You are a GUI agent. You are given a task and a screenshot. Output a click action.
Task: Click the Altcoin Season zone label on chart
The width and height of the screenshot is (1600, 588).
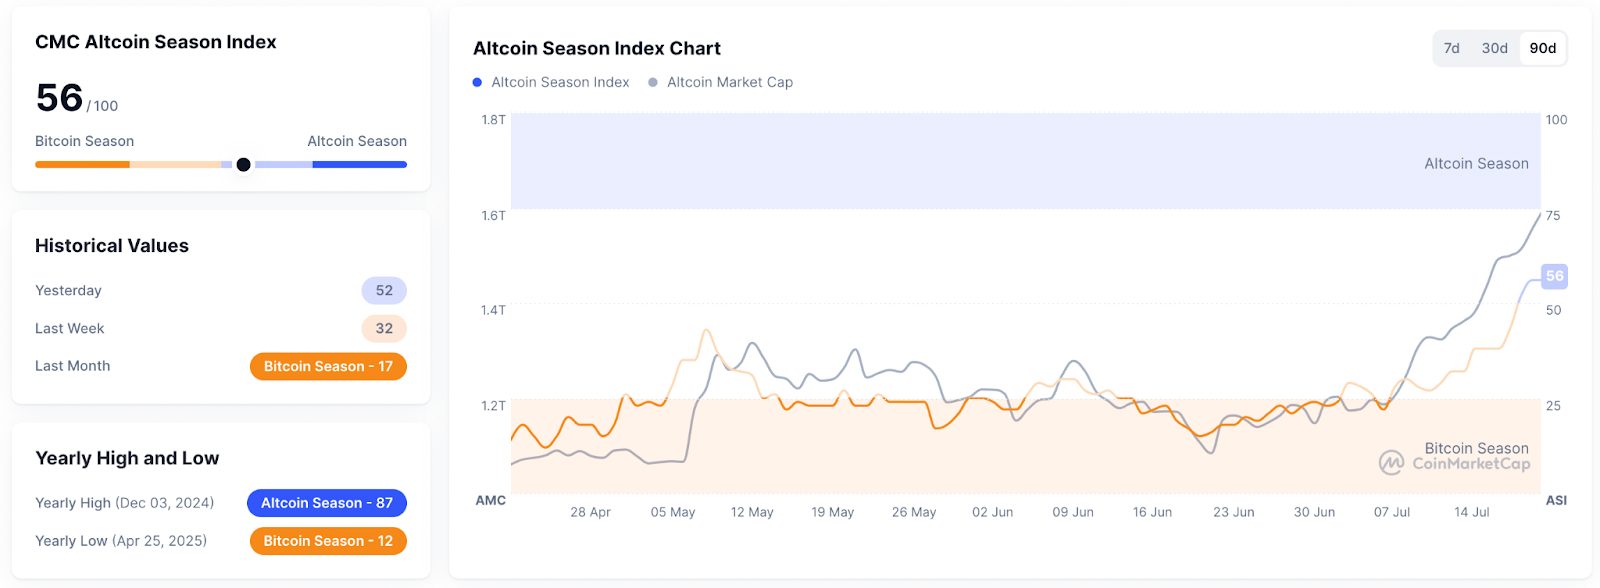(1476, 163)
